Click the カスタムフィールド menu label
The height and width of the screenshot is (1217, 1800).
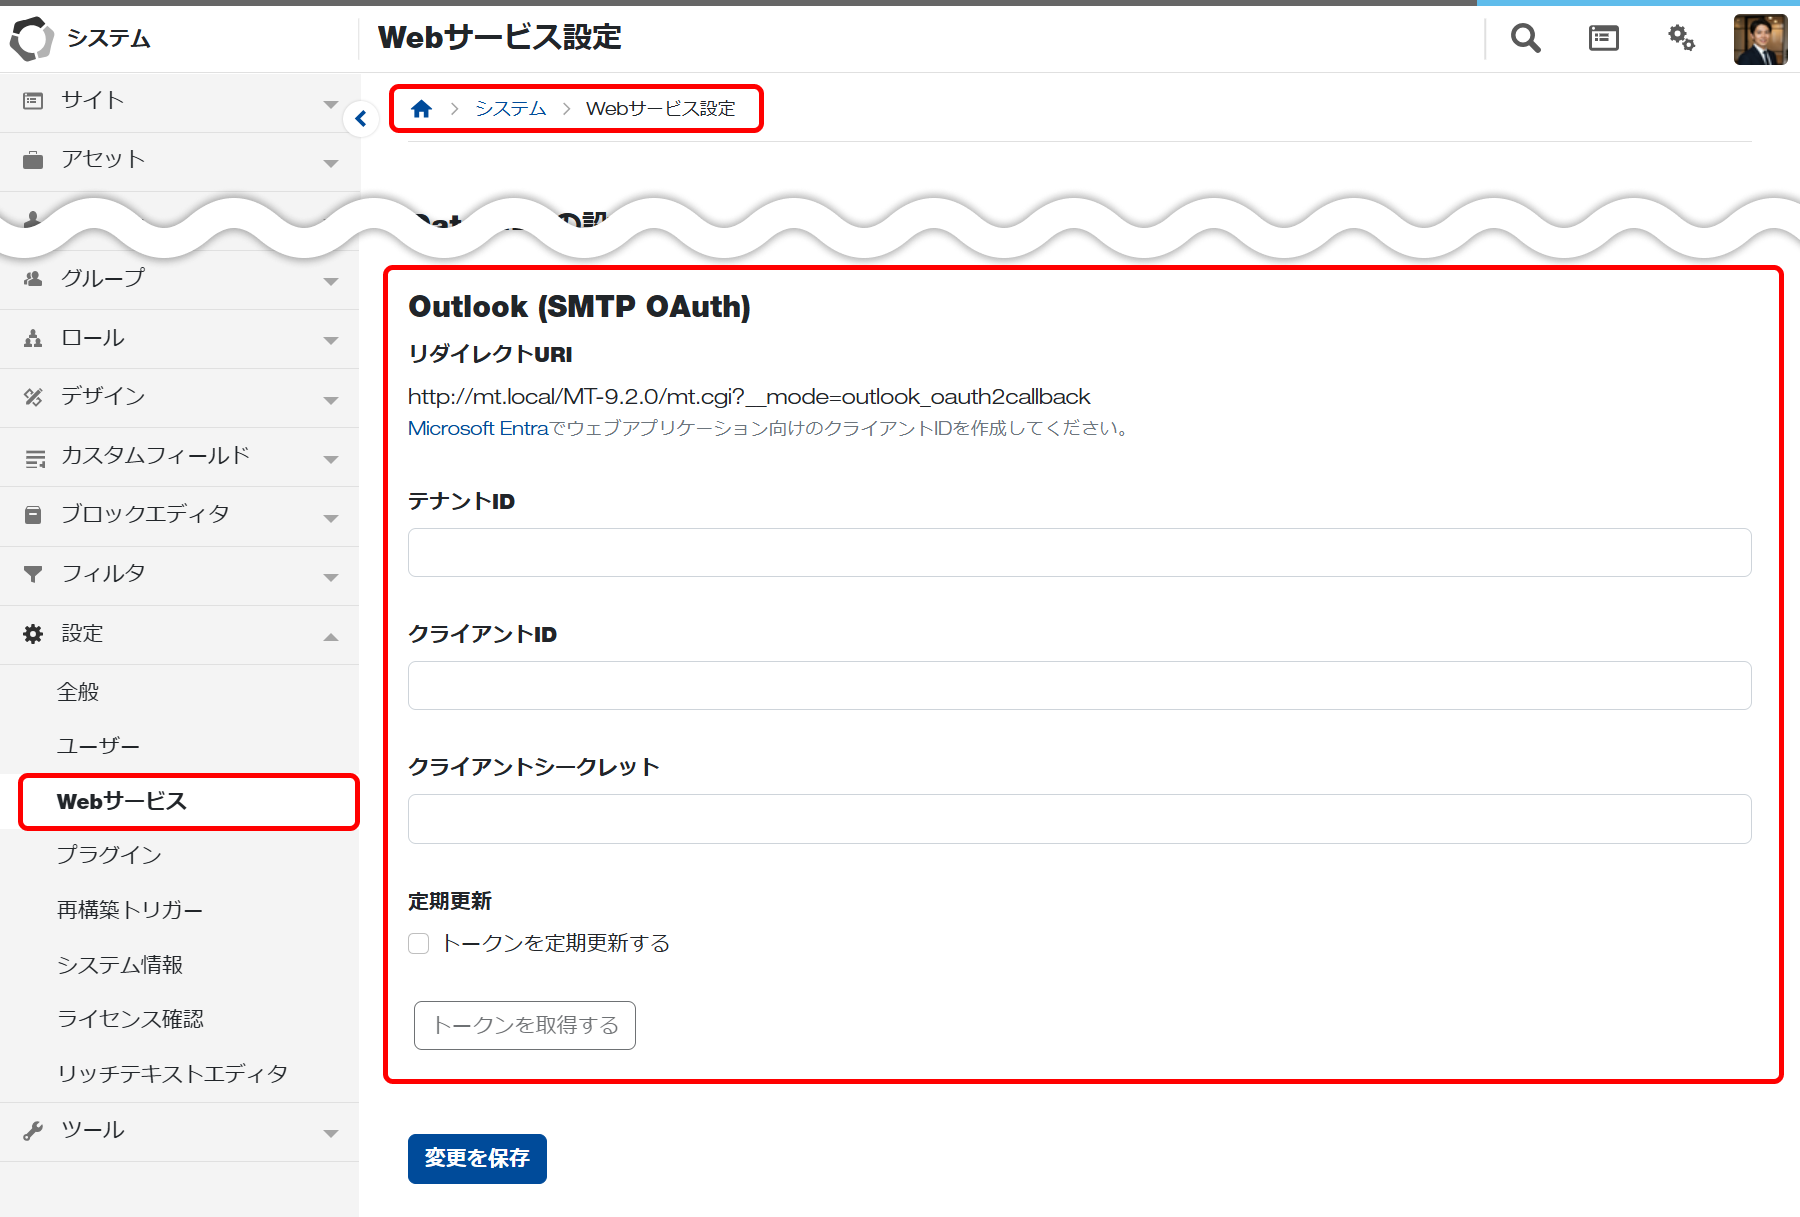pyautogui.click(x=155, y=456)
